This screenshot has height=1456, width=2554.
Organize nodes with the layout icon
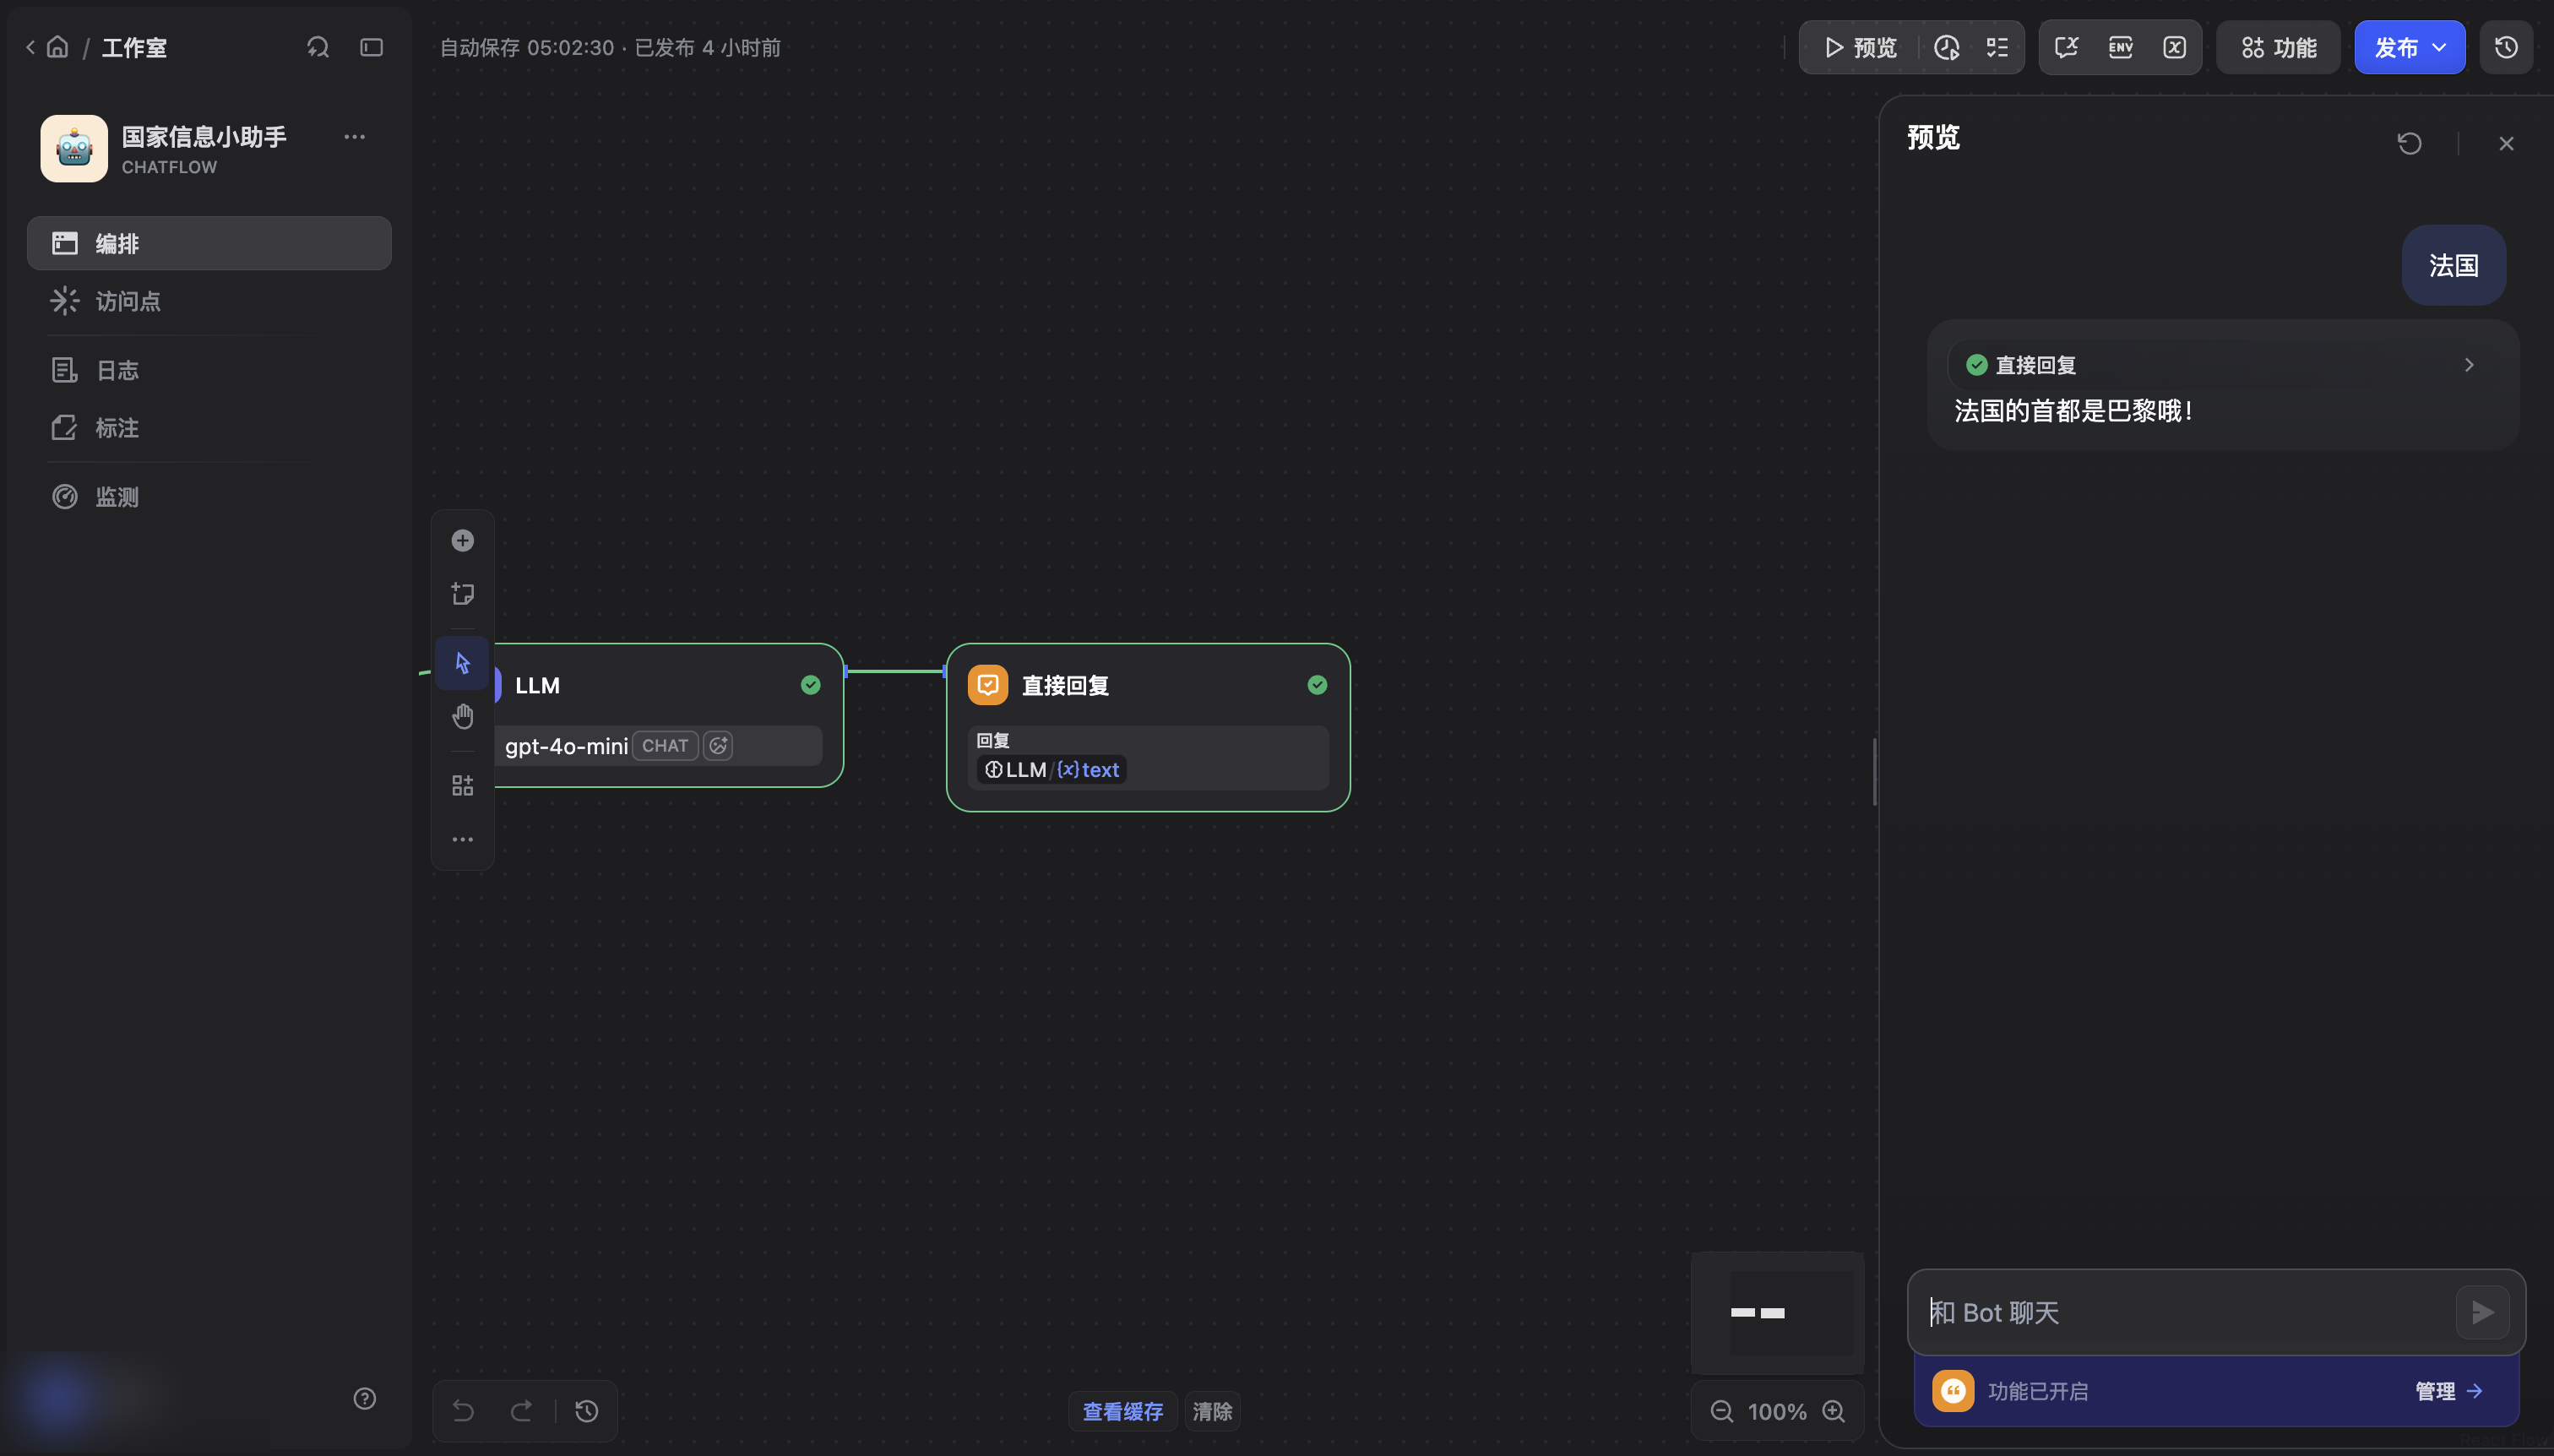coord(462,786)
